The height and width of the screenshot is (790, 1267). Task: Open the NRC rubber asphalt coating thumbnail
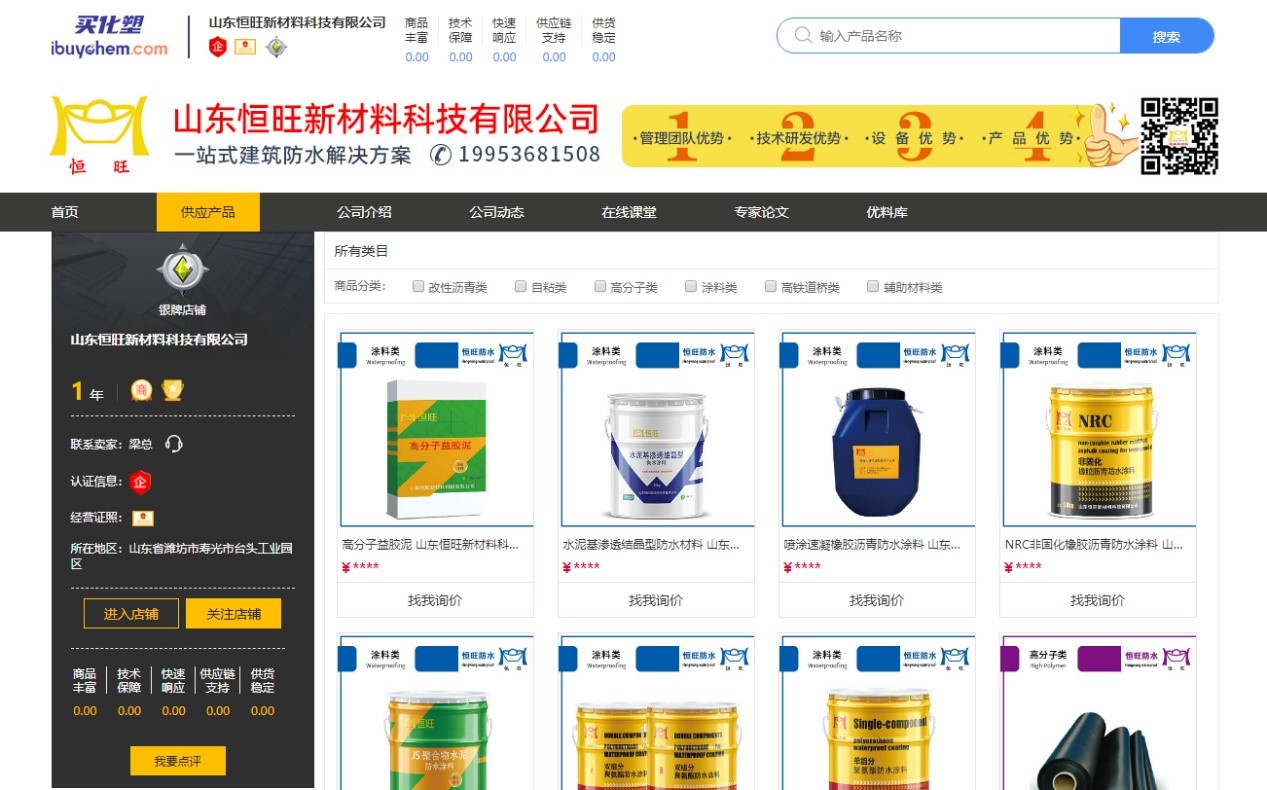click(1098, 429)
